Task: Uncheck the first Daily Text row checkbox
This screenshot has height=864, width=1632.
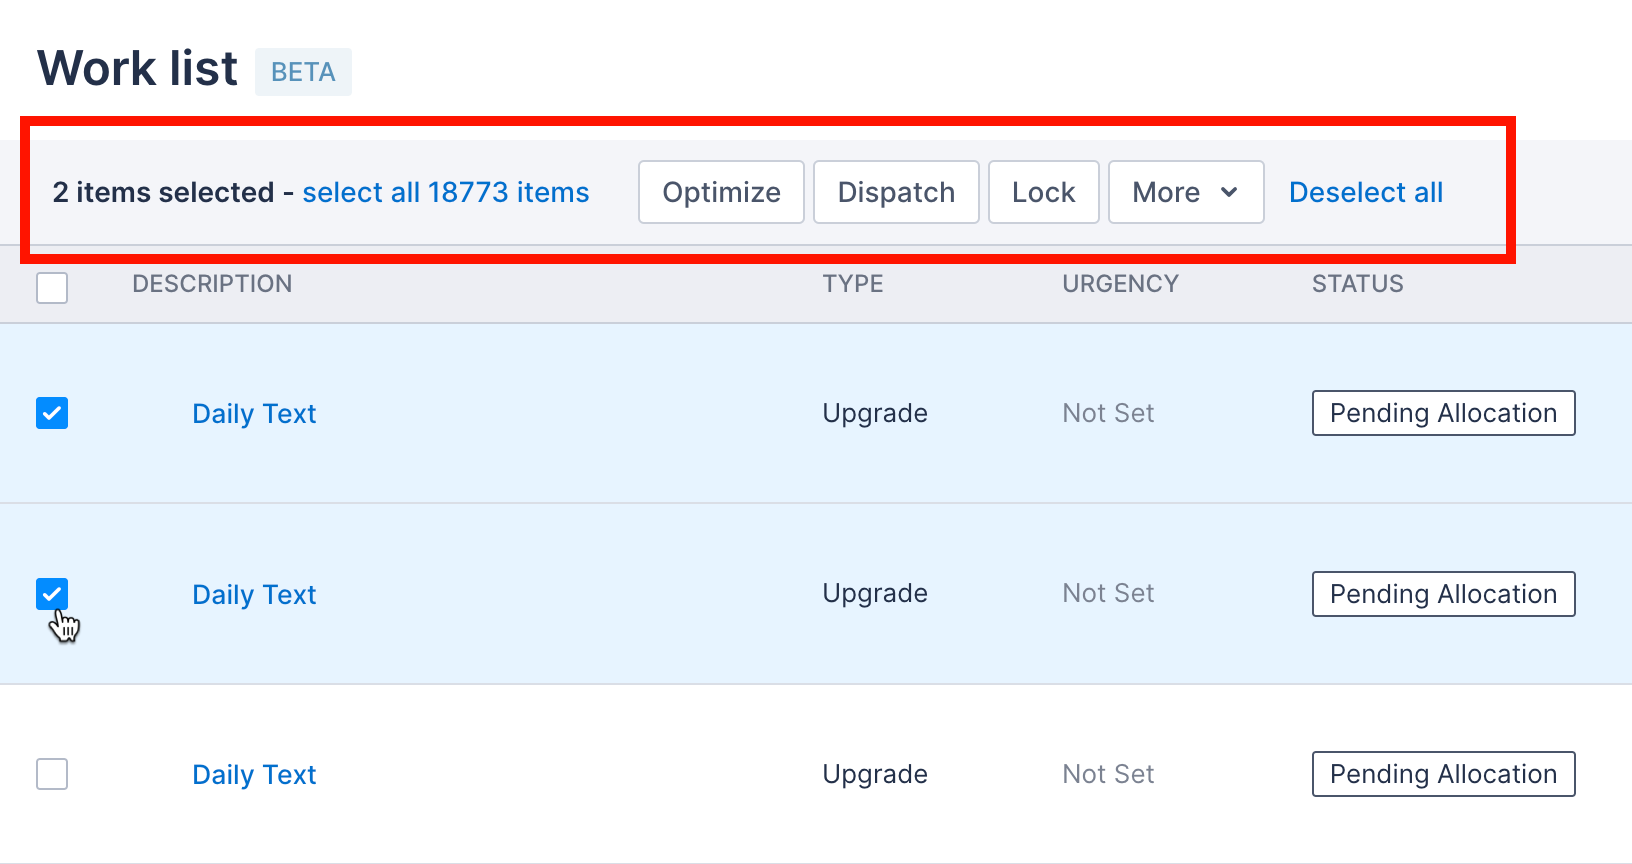Action: tap(52, 413)
